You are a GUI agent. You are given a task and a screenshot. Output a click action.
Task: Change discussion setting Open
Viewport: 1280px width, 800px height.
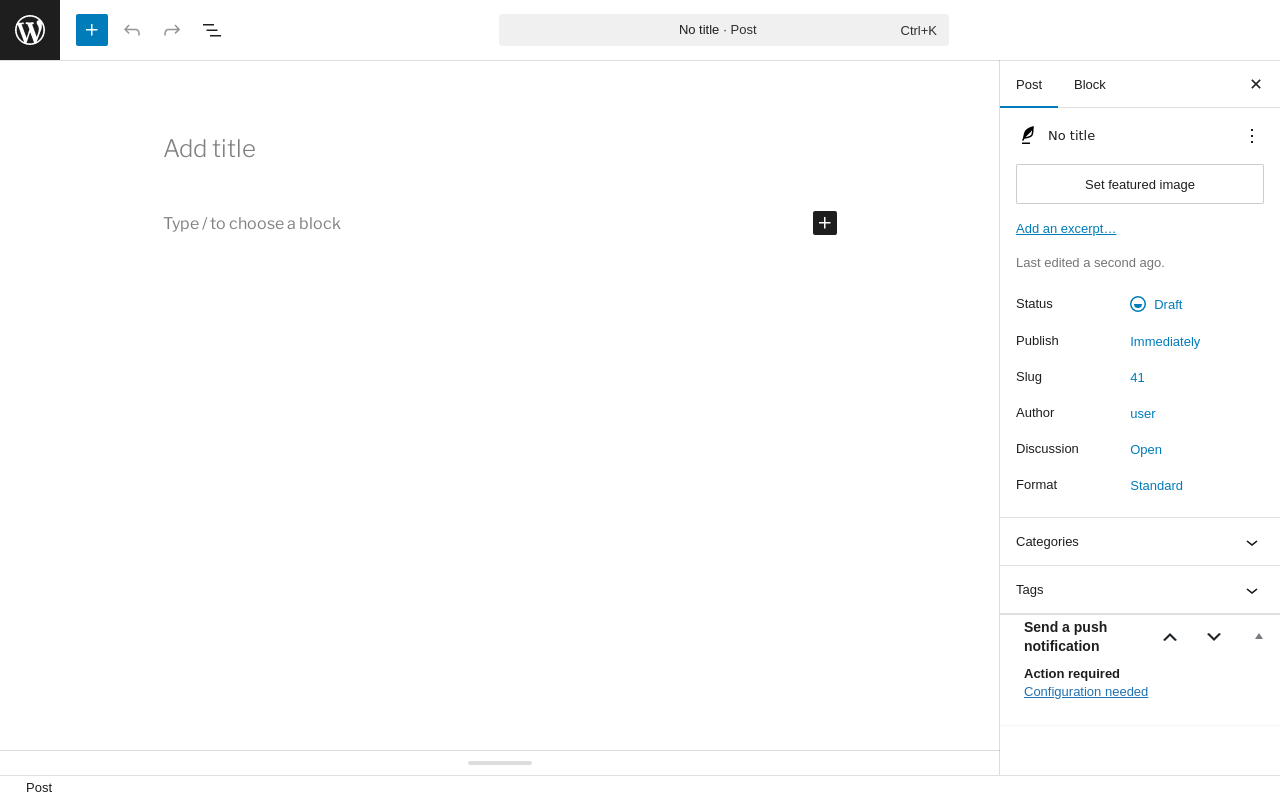1146,449
